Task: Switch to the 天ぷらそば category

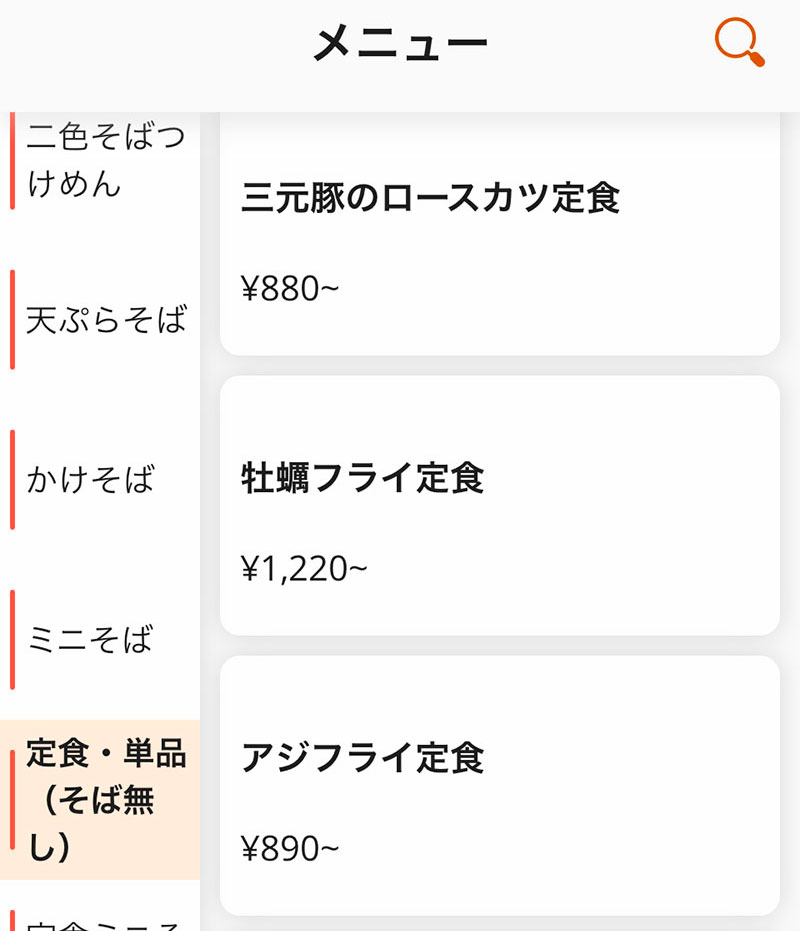Action: click(x=106, y=320)
